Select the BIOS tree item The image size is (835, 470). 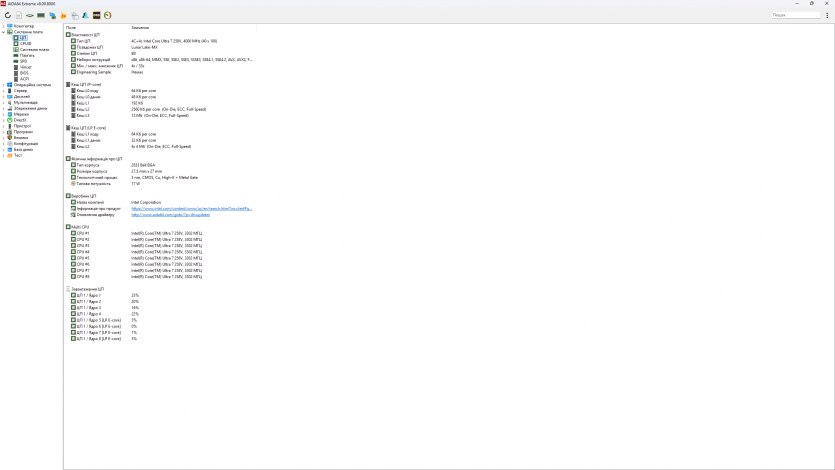[x=24, y=73]
